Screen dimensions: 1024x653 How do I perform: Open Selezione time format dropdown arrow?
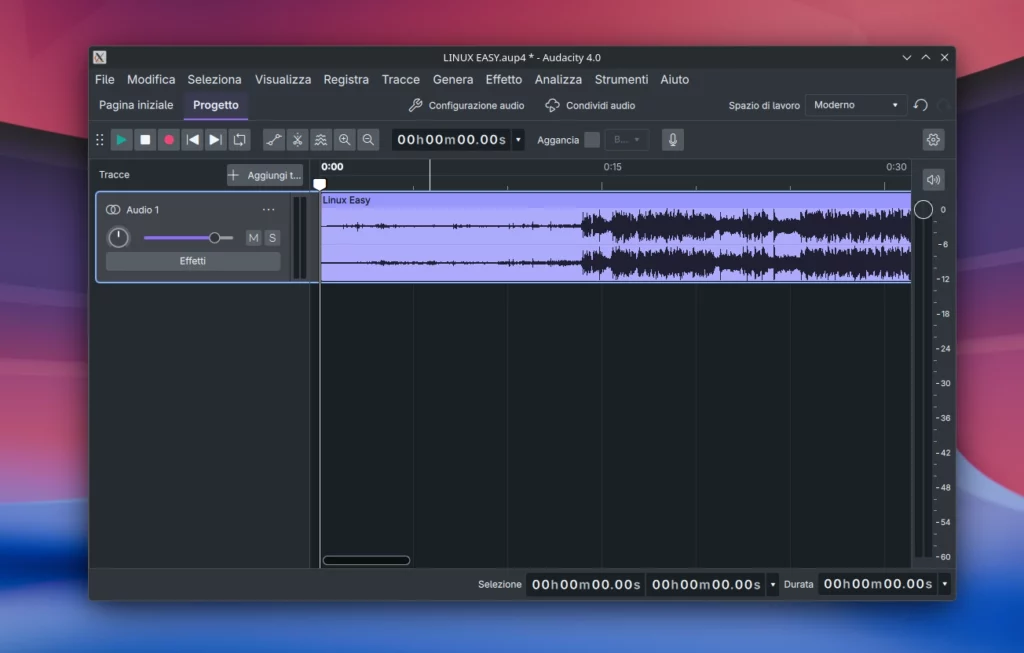(773, 584)
